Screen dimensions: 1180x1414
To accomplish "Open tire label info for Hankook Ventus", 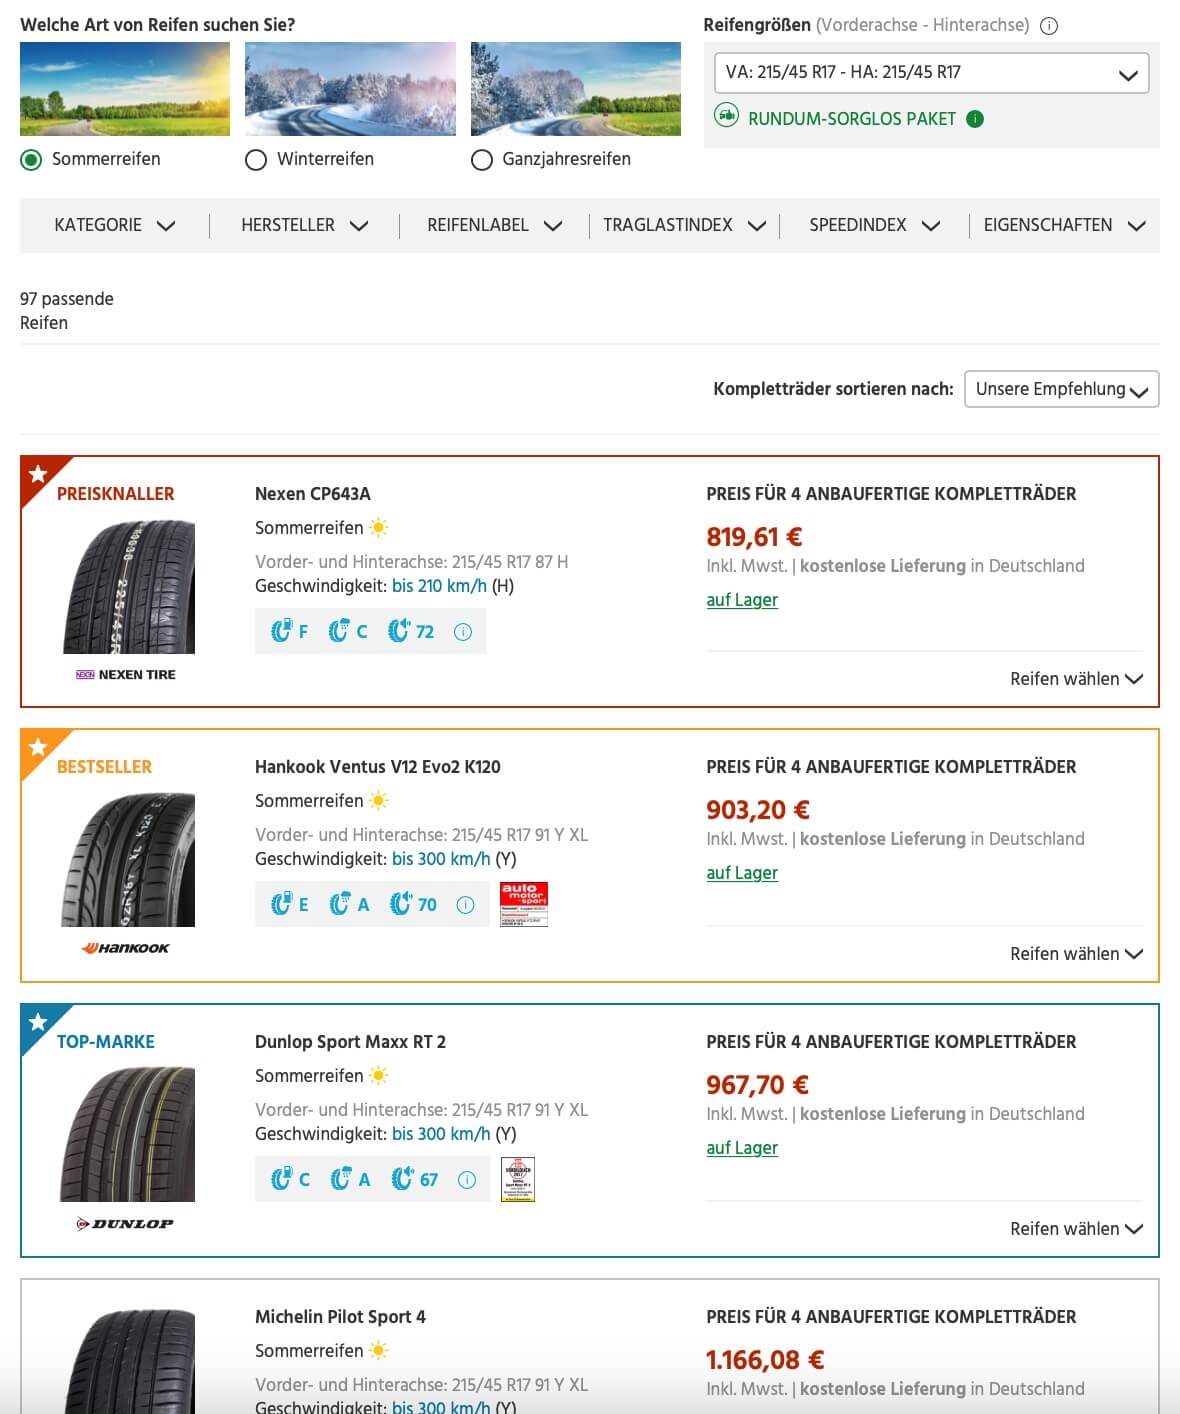I will click(x=465, y=905).
